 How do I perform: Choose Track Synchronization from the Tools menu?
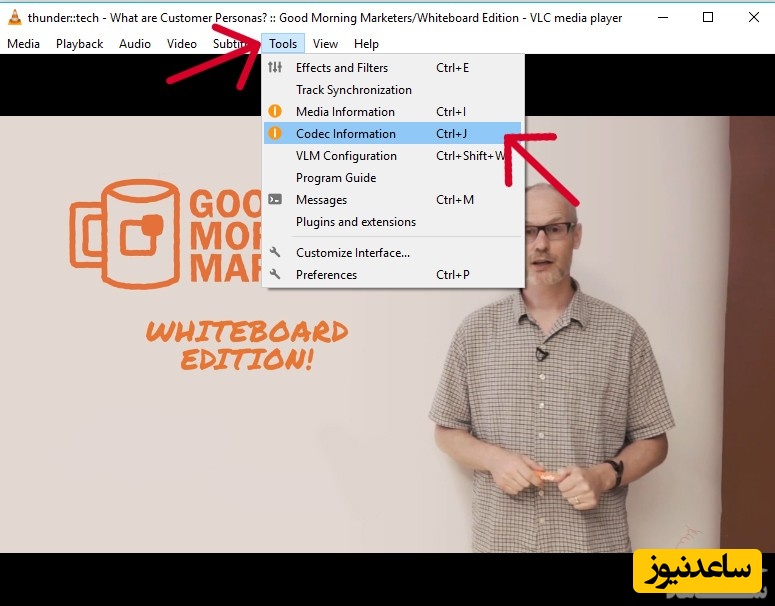pyautogui.click(x=353, y=90)
